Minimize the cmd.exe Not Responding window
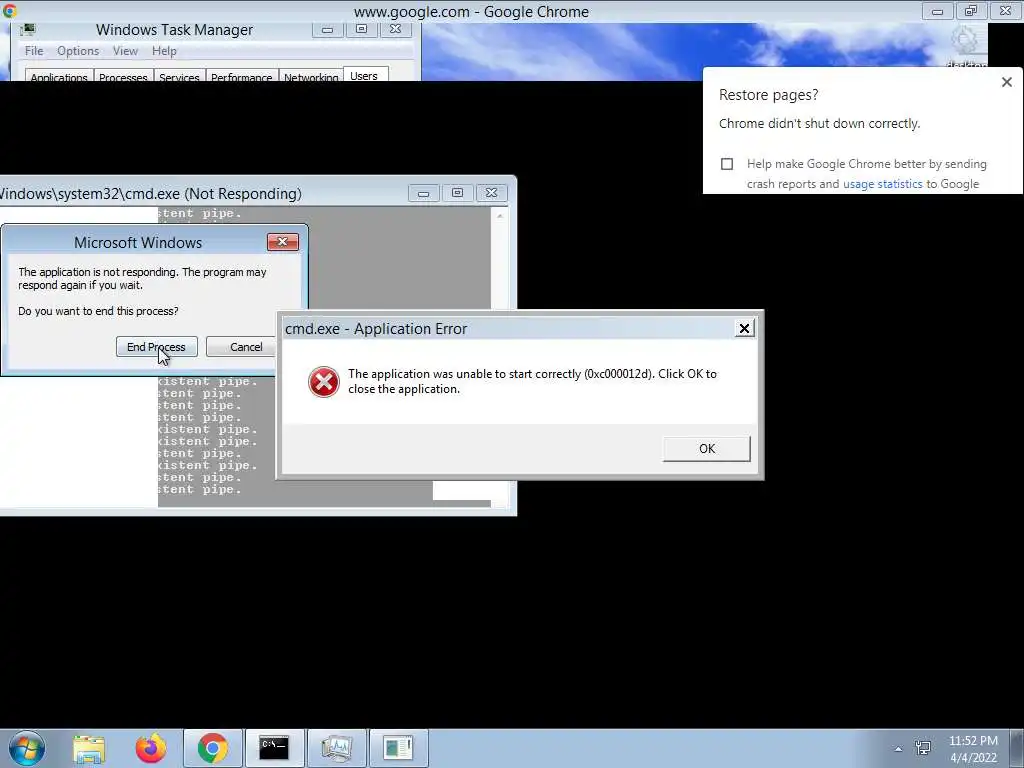1024x768 pixels. point(423,193)
